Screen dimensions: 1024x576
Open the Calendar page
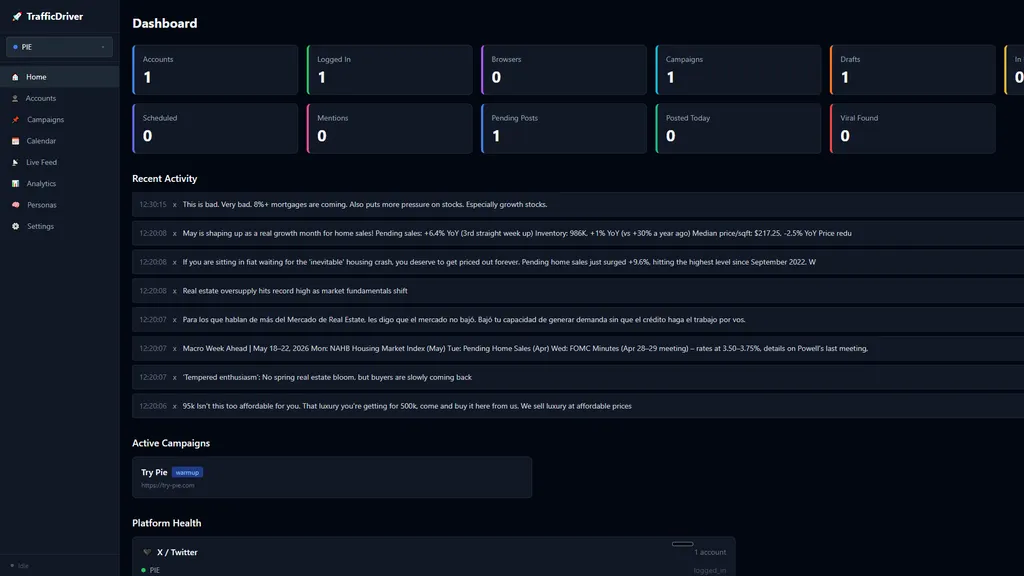click(59, 141)
